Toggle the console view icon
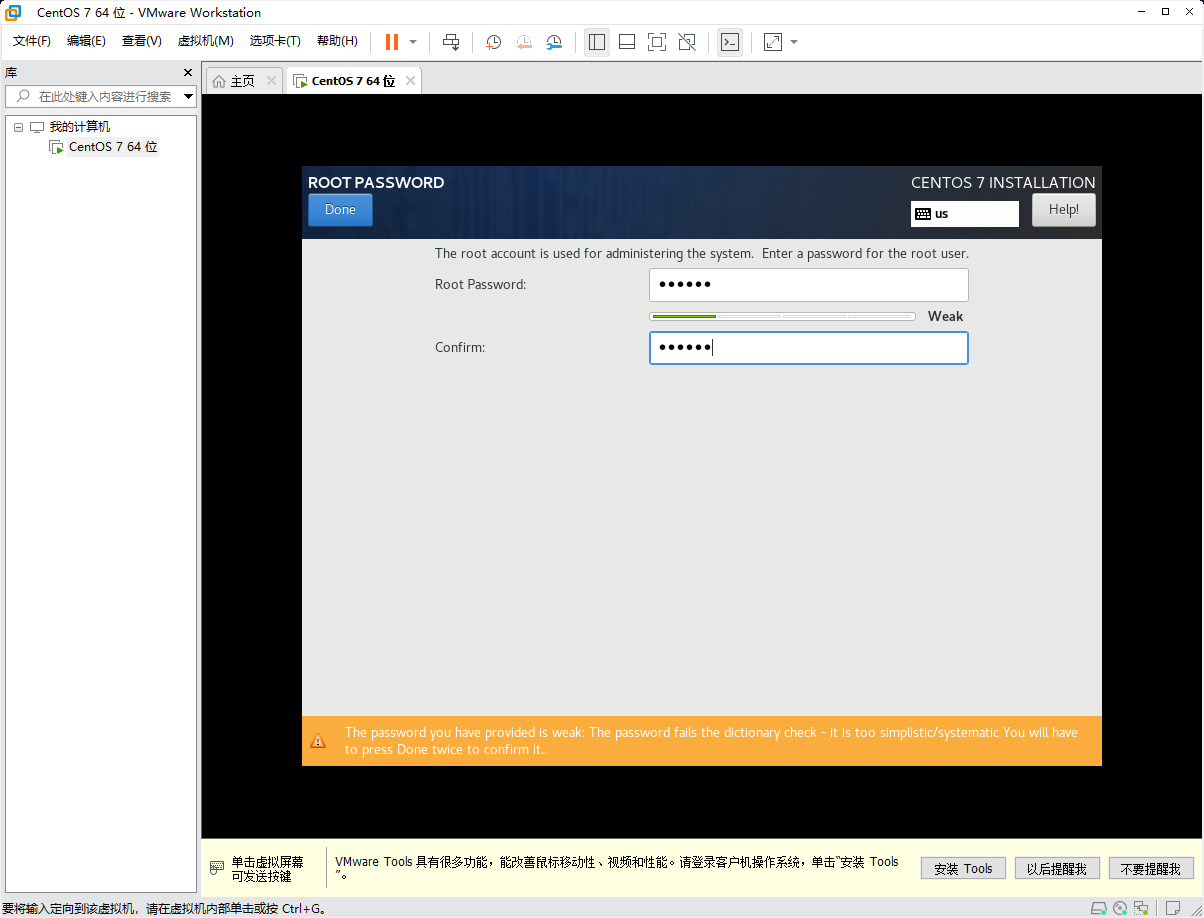This screenshot has height=918, width=1204. pyautogui.click(x=730, y=42)
